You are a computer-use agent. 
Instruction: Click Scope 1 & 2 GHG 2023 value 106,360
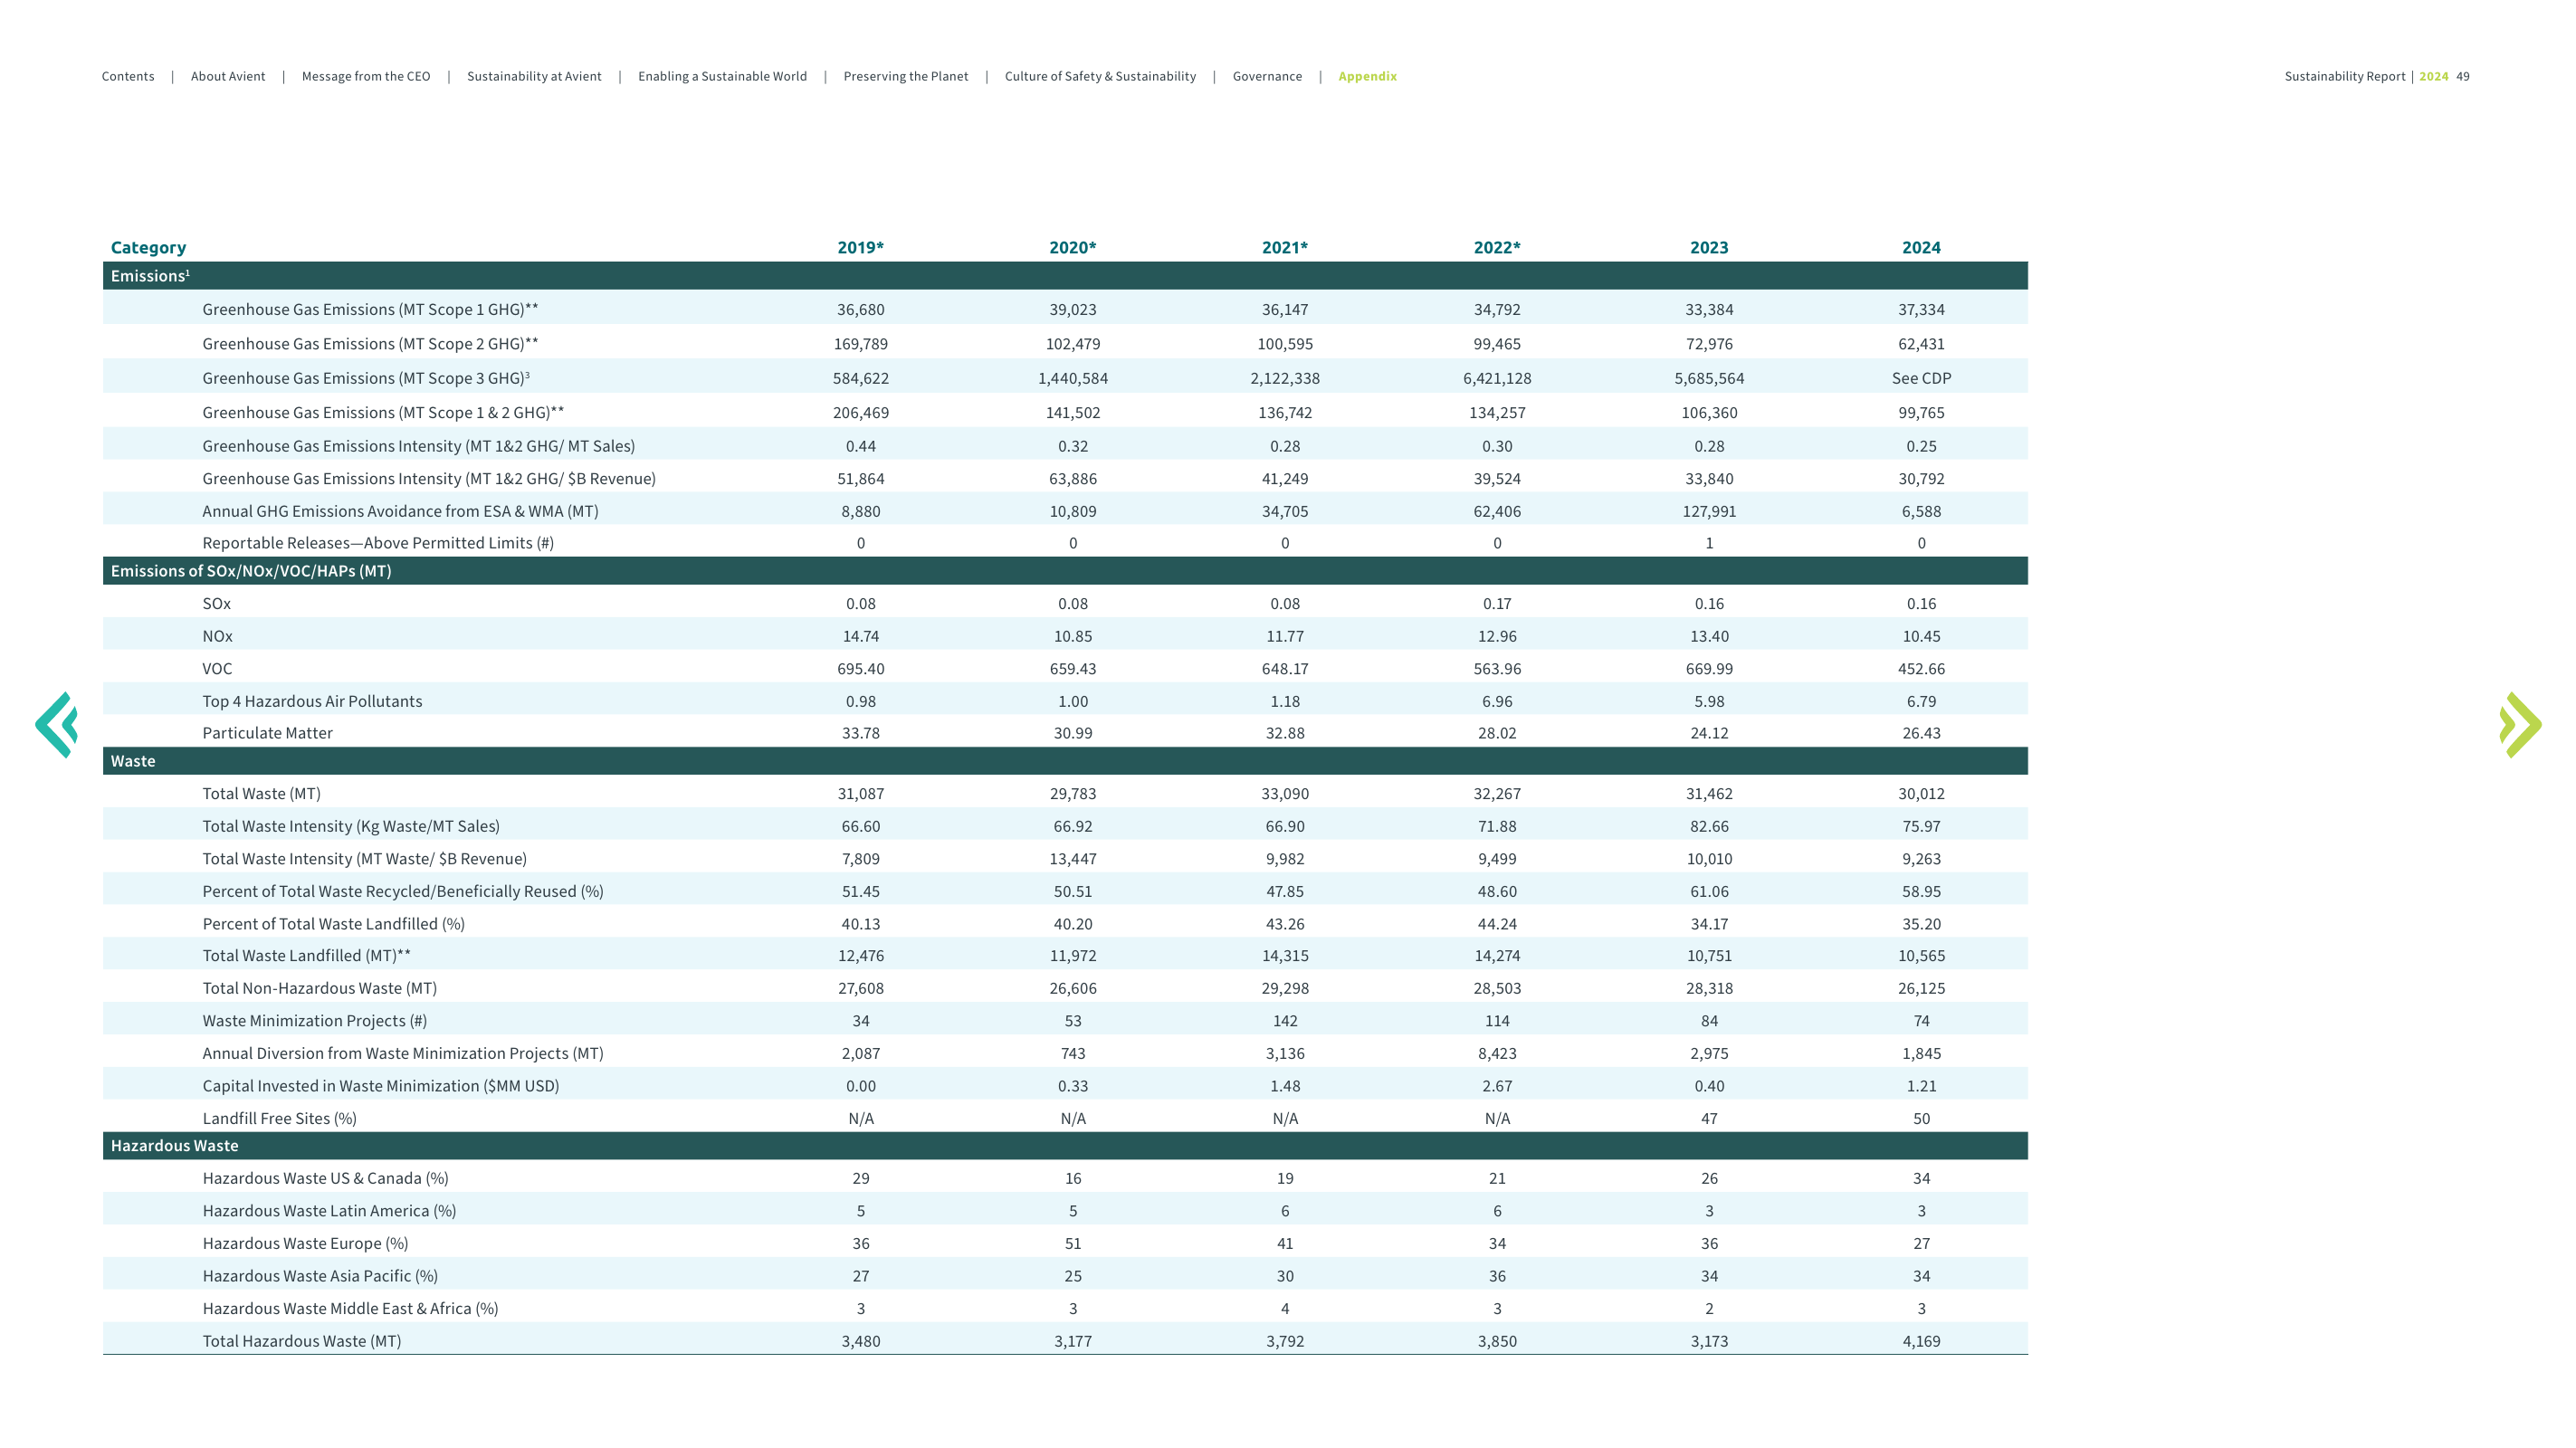[x=1709, y=413]
